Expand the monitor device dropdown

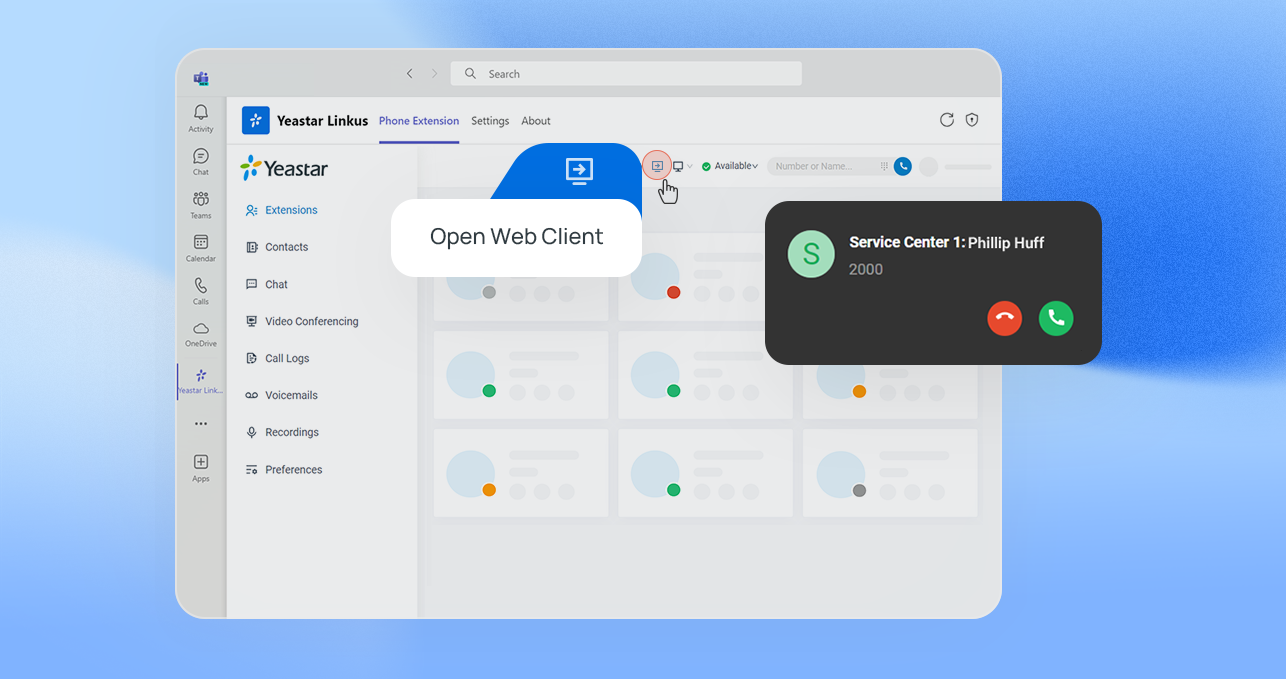pyautogui.click(x=682, y=166)
